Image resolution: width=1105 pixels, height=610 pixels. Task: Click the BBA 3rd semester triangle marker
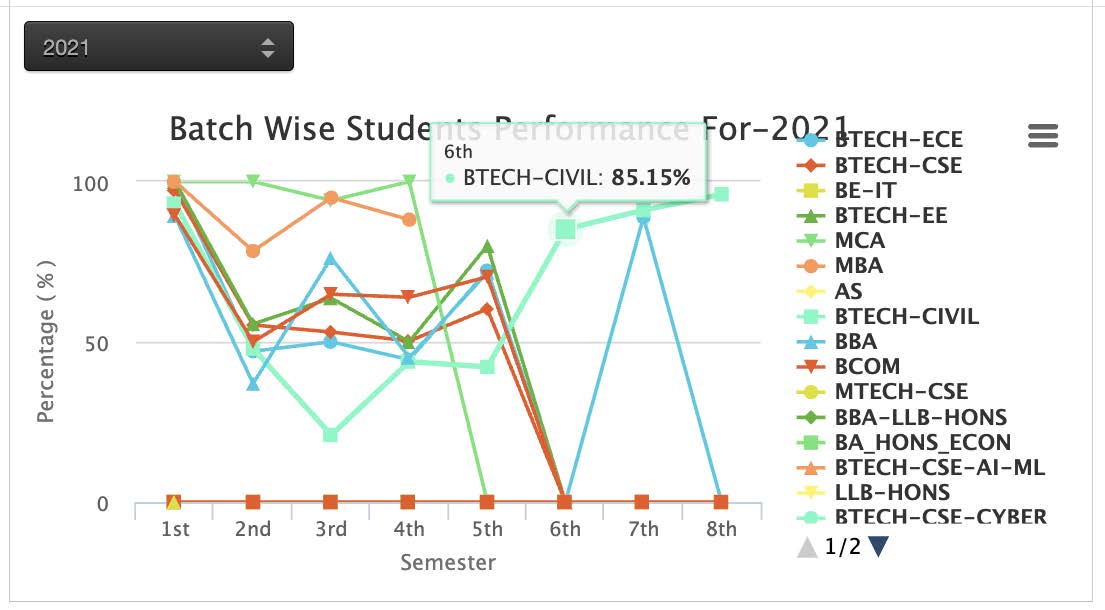331,260
